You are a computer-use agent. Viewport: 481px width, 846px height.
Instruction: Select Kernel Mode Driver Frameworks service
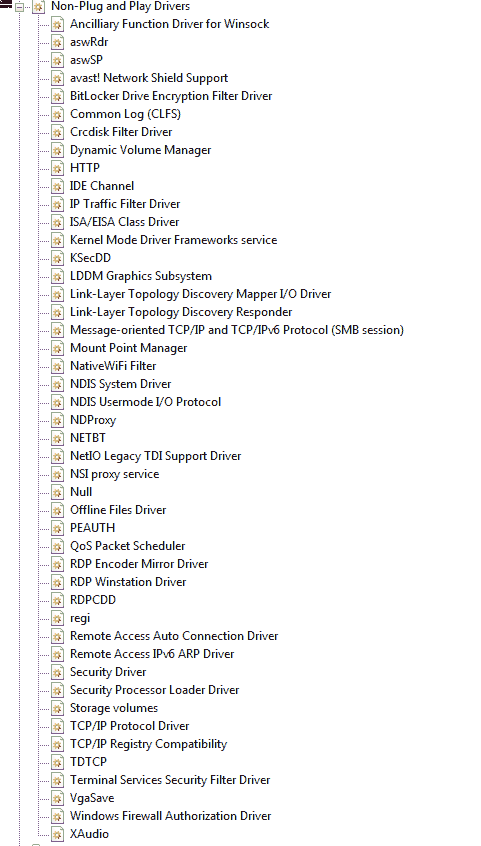click(173, 240)
